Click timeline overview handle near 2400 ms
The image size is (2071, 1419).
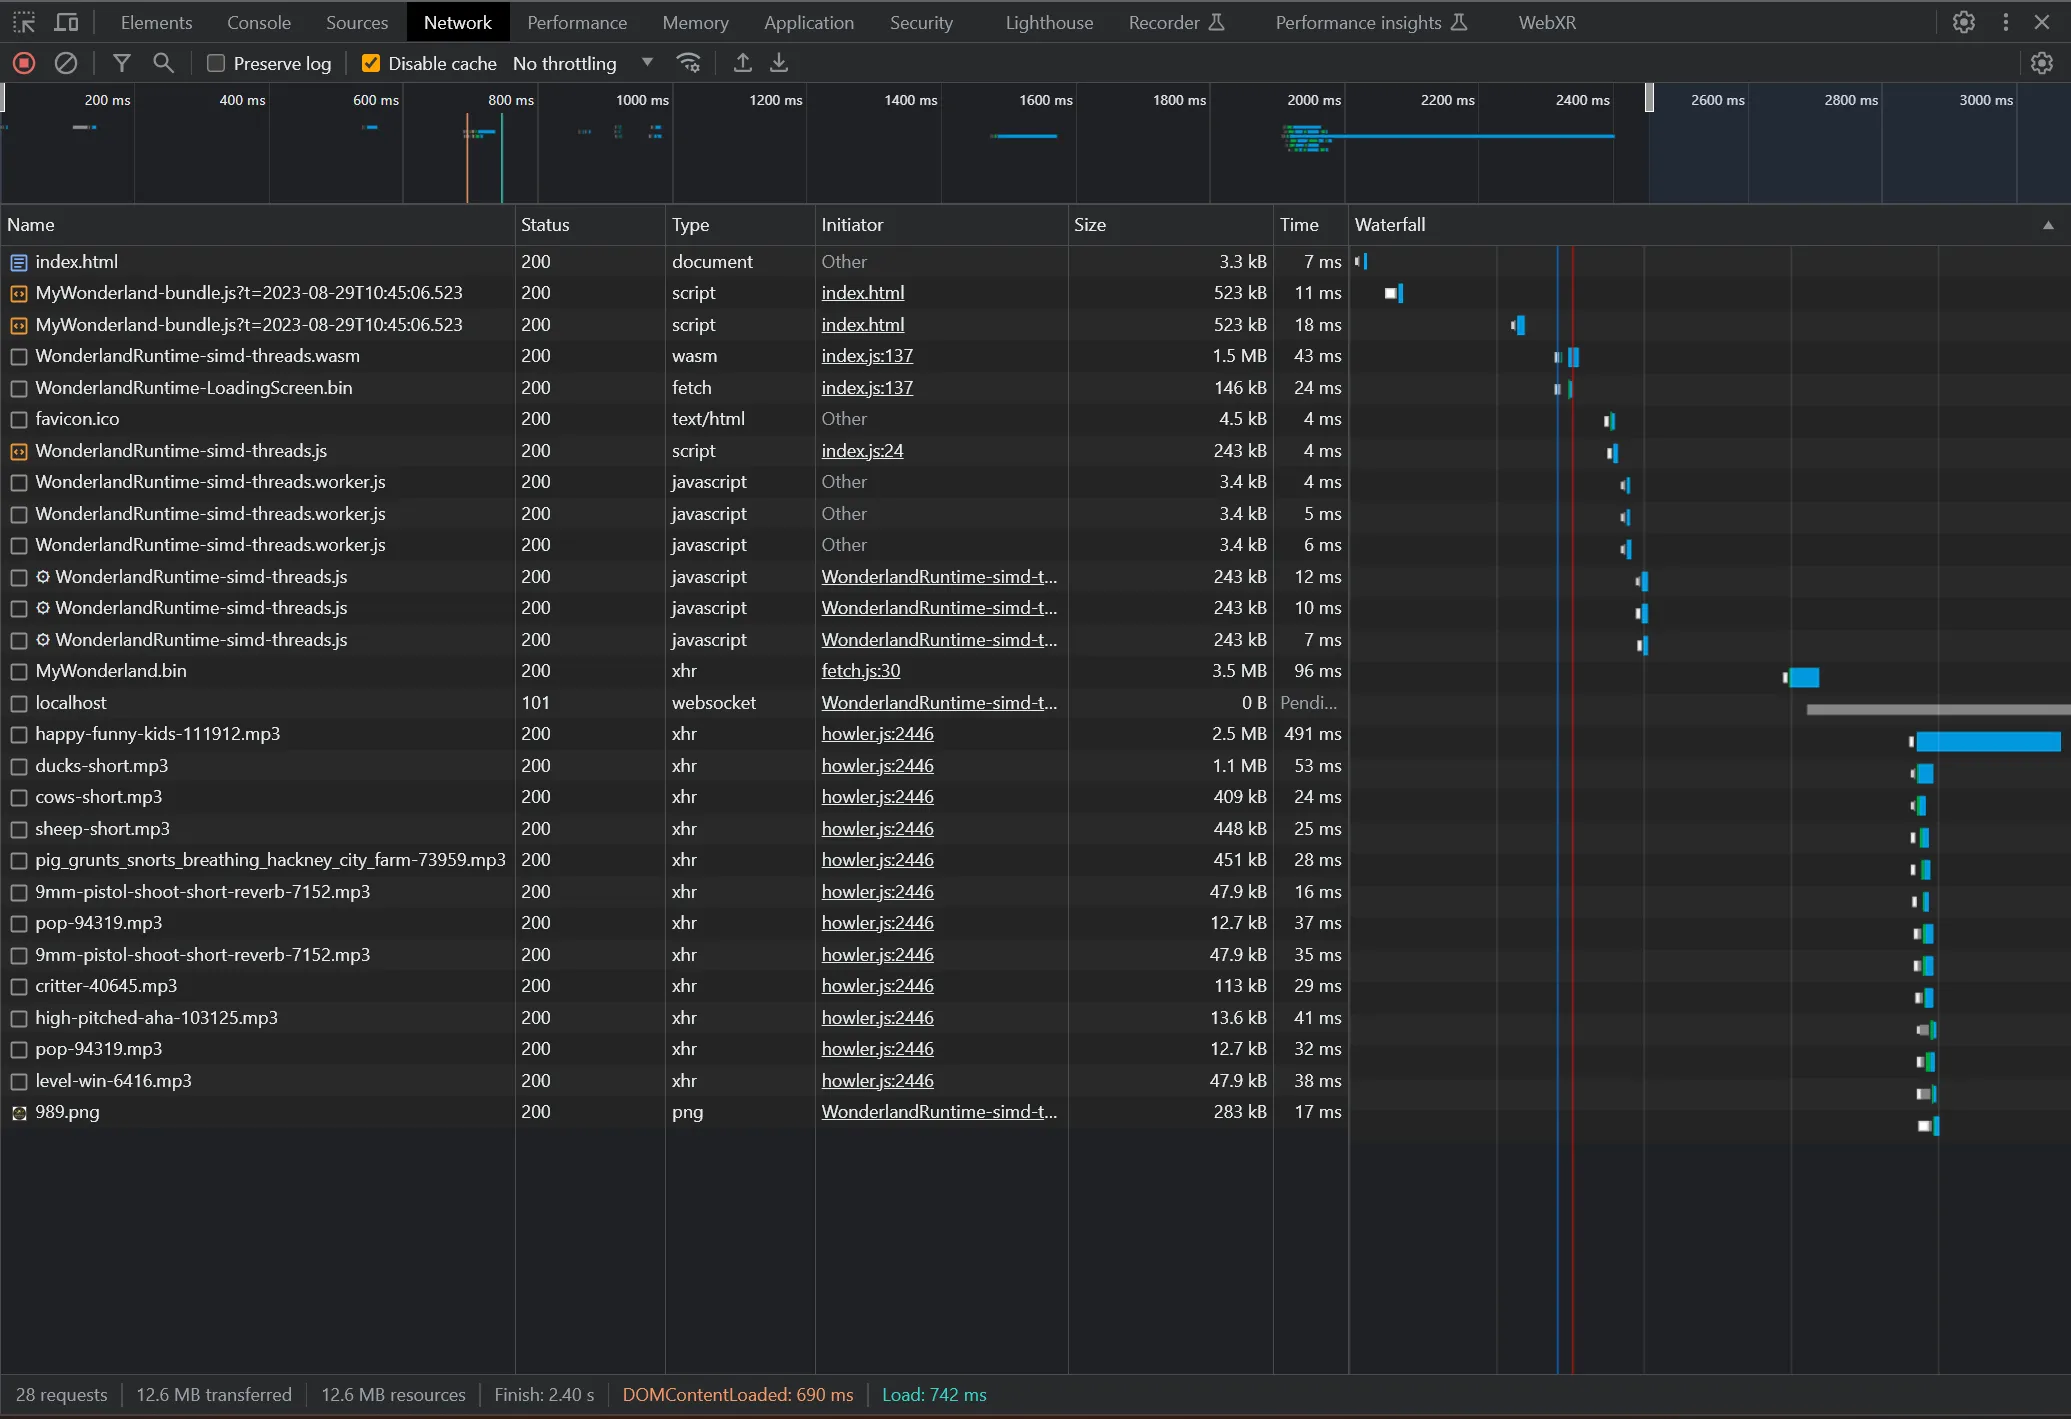pyautogui.click(x=1649, y=98)
